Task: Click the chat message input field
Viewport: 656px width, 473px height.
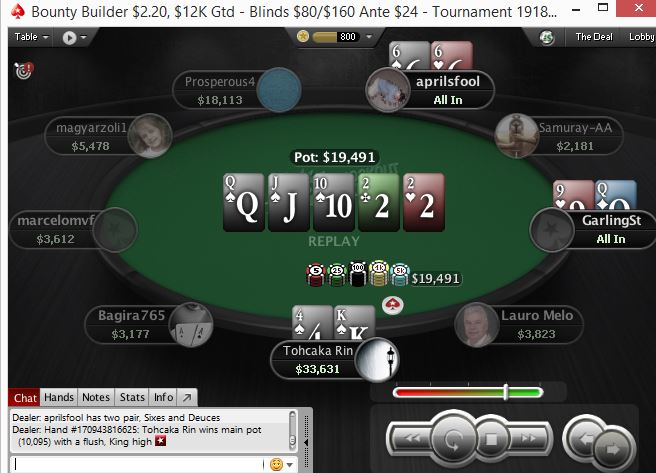Action: point(136,464)
